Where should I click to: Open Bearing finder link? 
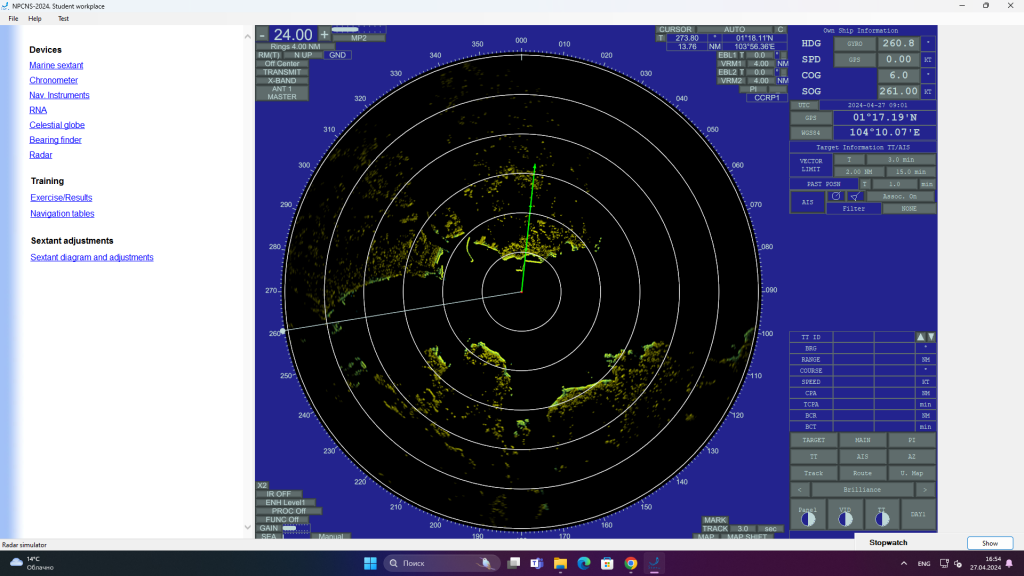point(56,140)
